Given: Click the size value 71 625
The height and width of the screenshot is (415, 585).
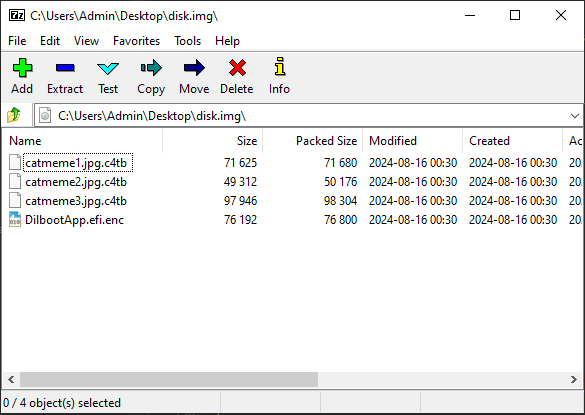Looking at the screenshot, I should [240, 163].
